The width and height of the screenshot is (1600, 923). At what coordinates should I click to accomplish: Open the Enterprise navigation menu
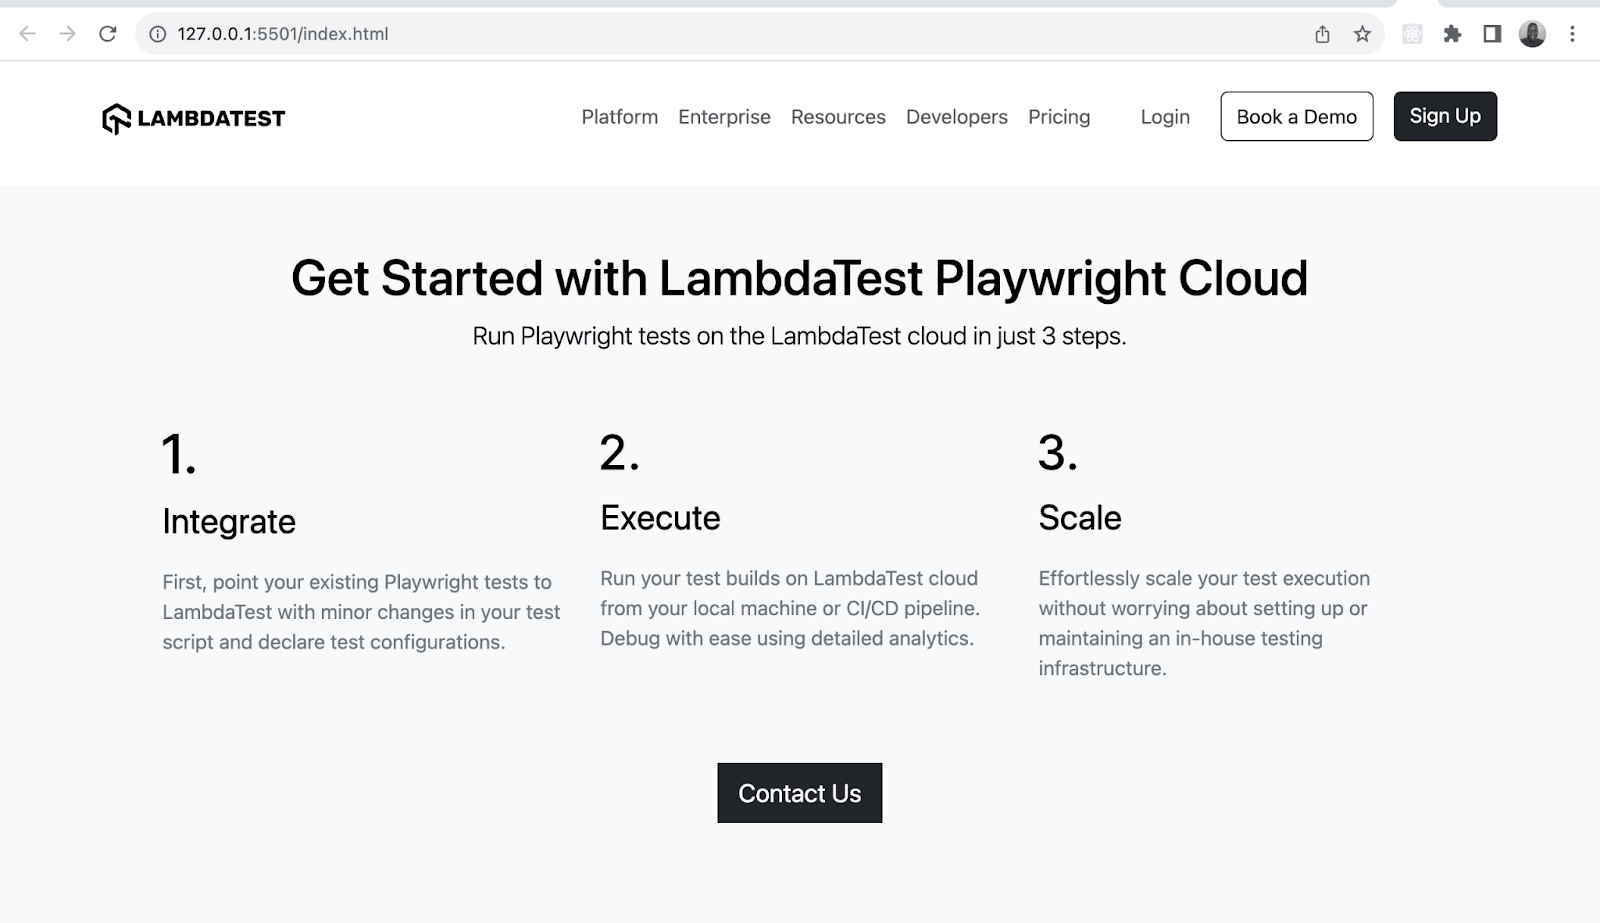[x=724, y=117]
